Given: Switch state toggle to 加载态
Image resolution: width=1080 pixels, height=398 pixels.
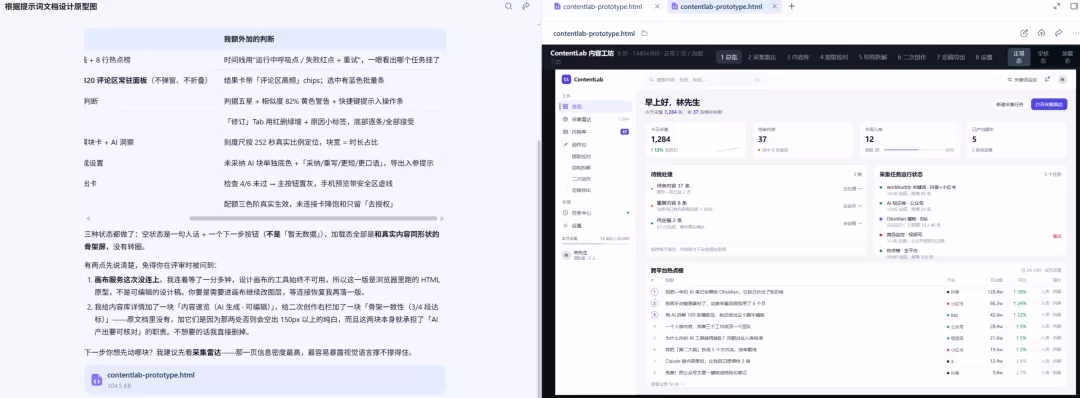Looking at the screenshot, I should coord(1067,57).
